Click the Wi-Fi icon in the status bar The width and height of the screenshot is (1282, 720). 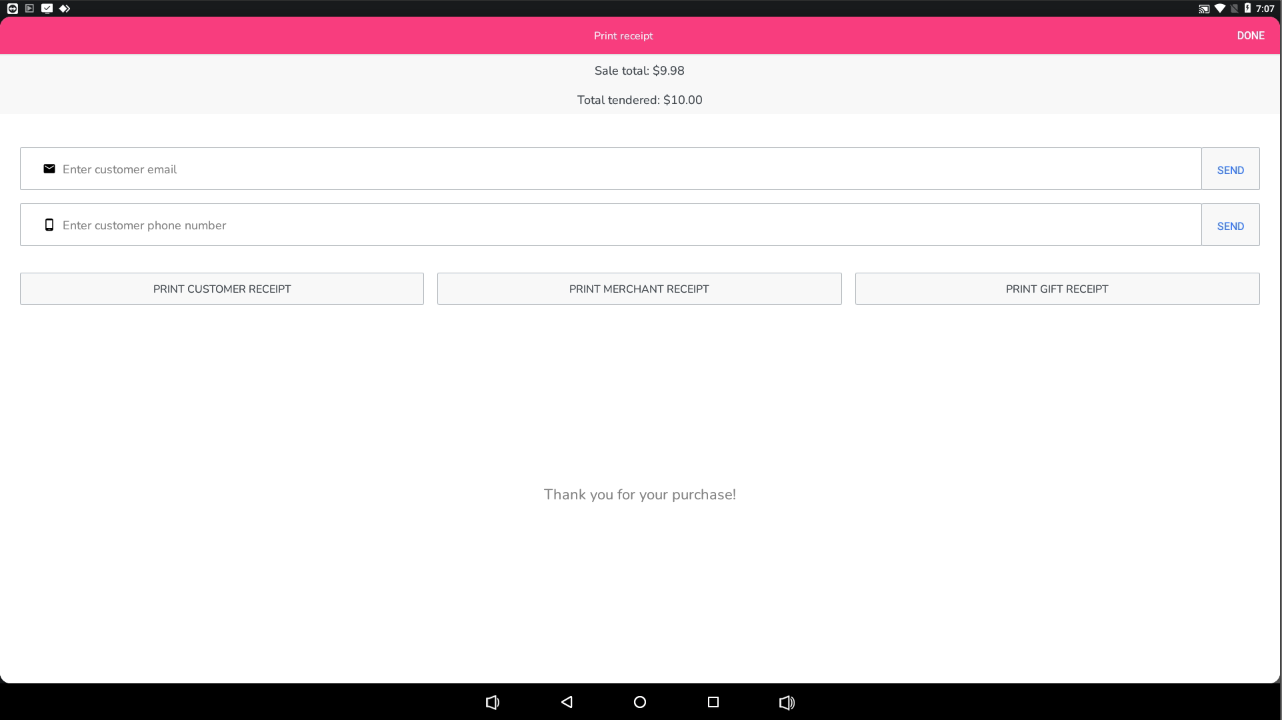click(1221, 9)
